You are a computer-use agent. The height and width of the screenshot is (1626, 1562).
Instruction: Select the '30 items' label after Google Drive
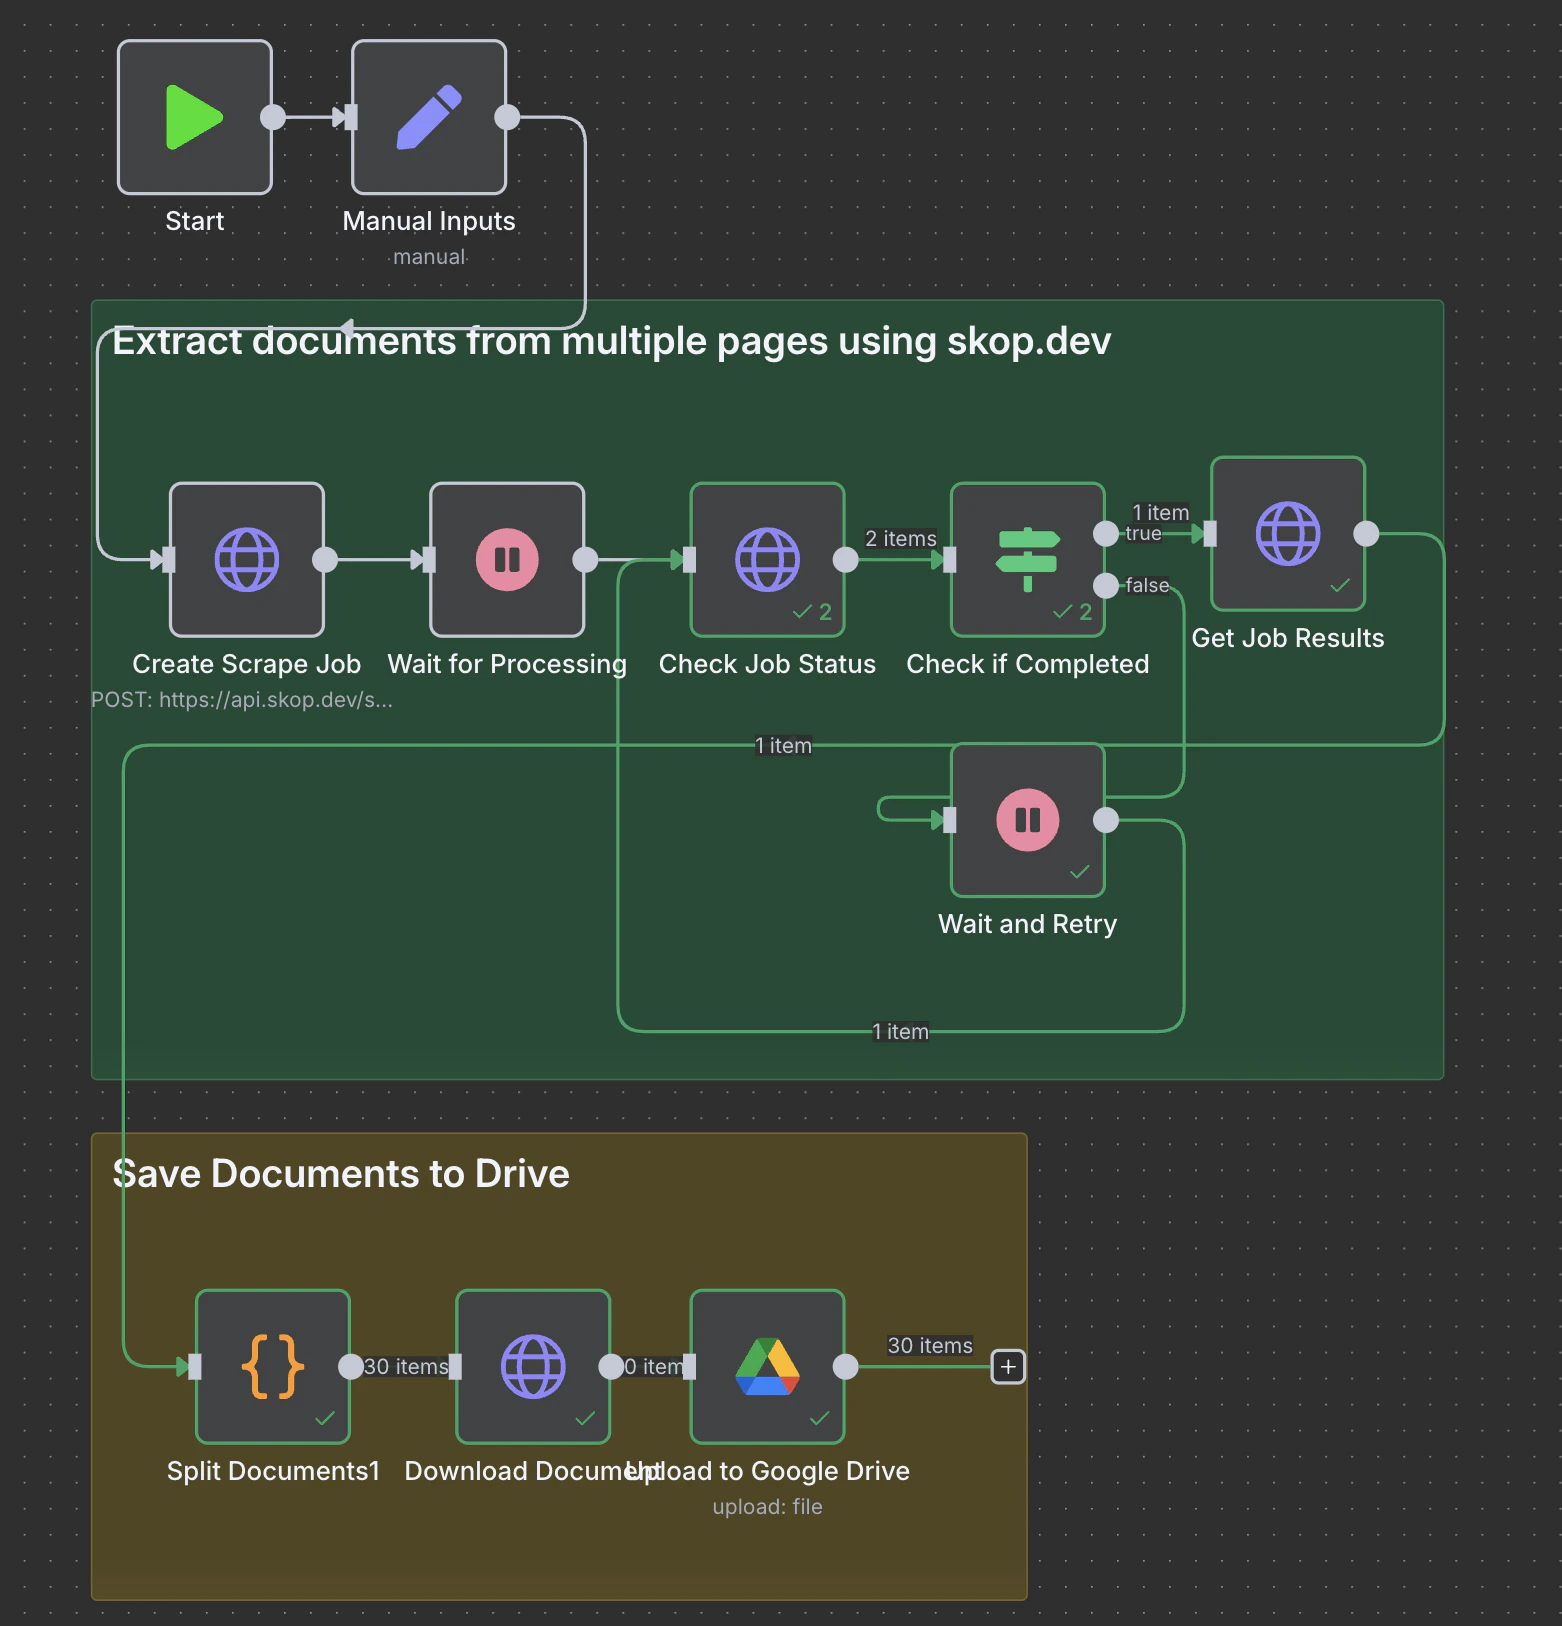(x=930, y=1346)
